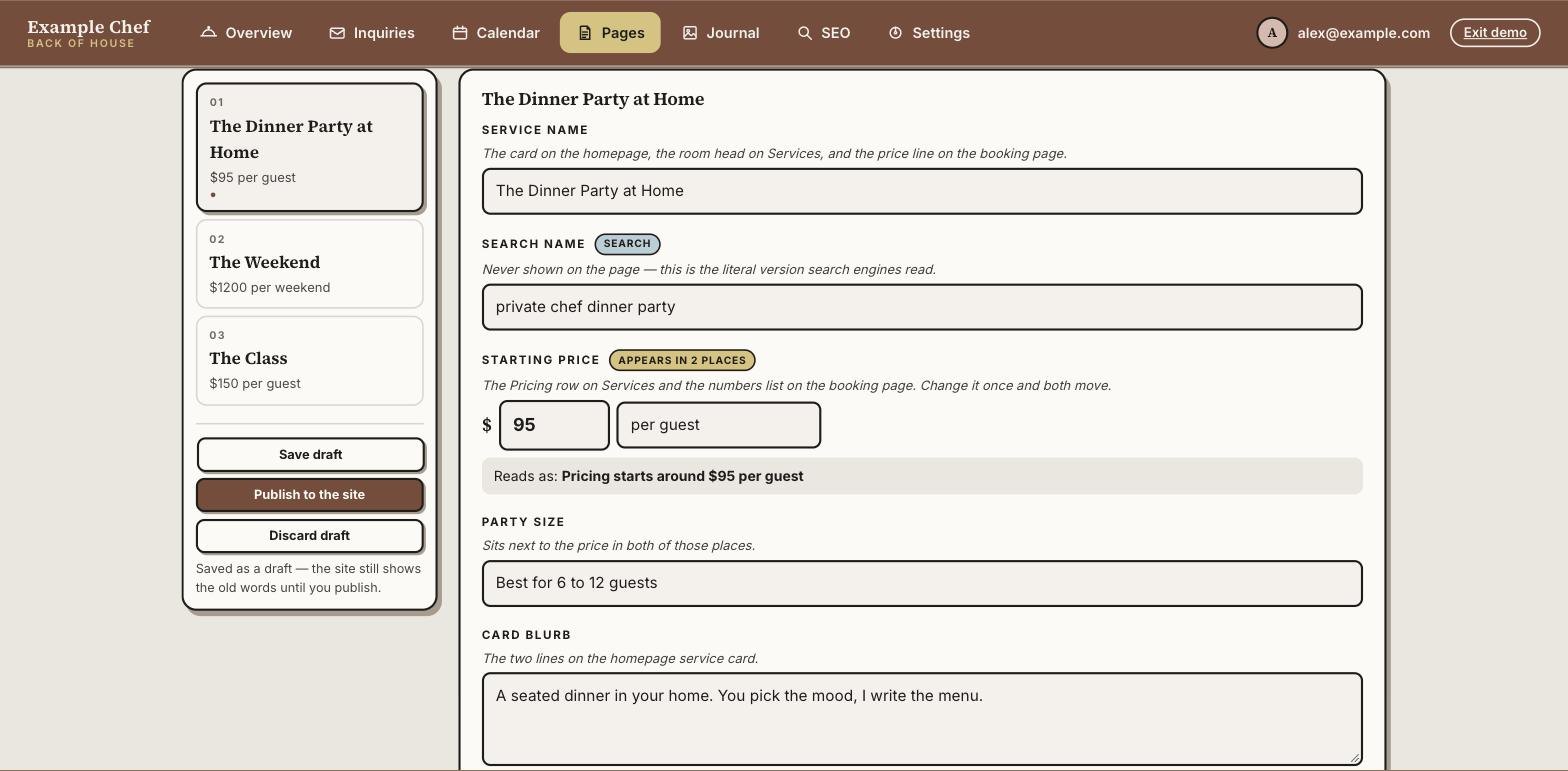Click the Card Blurb resize handle
Screen dimensions: 1568x771
tap(1355, 758)
